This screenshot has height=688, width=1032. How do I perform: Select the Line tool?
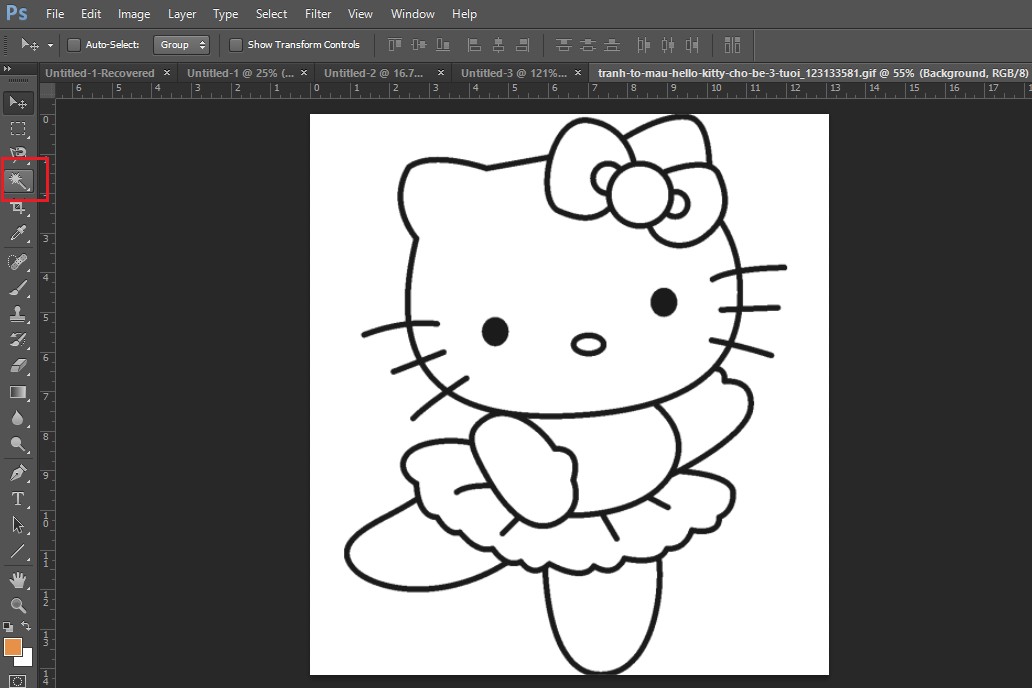click(18, 551)
